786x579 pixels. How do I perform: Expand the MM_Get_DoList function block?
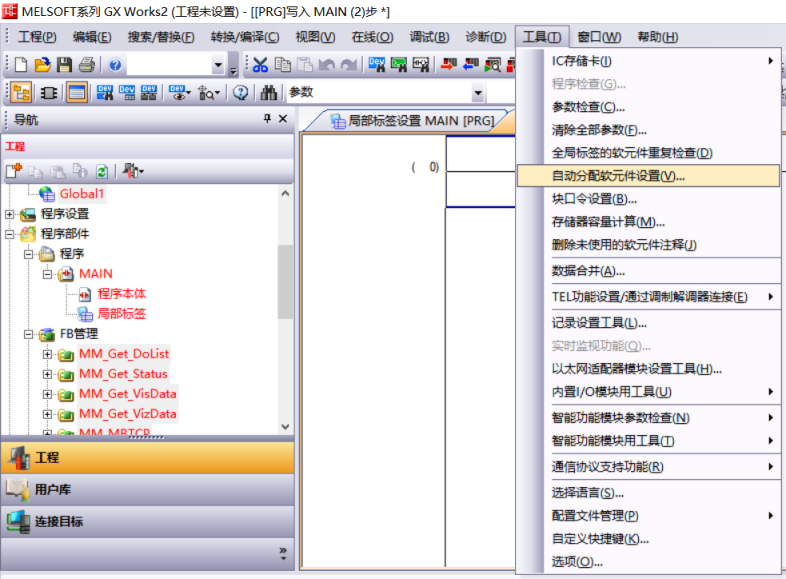coord(47,354)
